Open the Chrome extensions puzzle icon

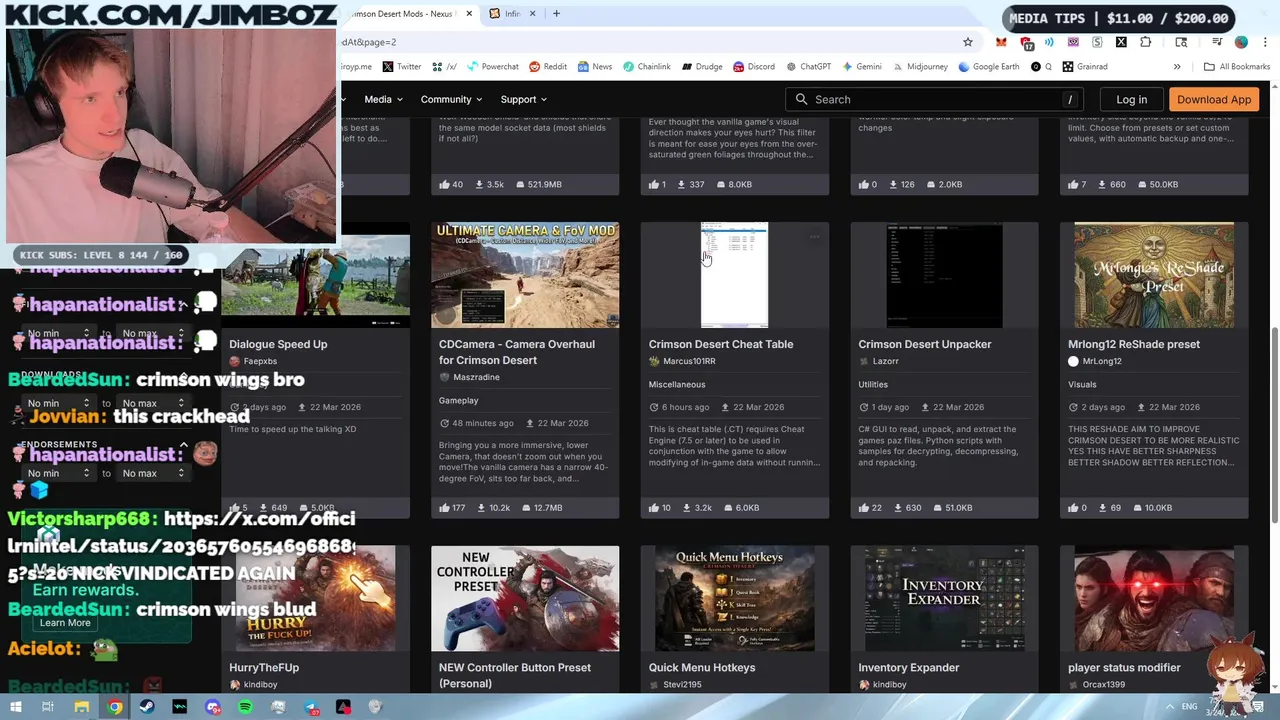point(1145,42)
